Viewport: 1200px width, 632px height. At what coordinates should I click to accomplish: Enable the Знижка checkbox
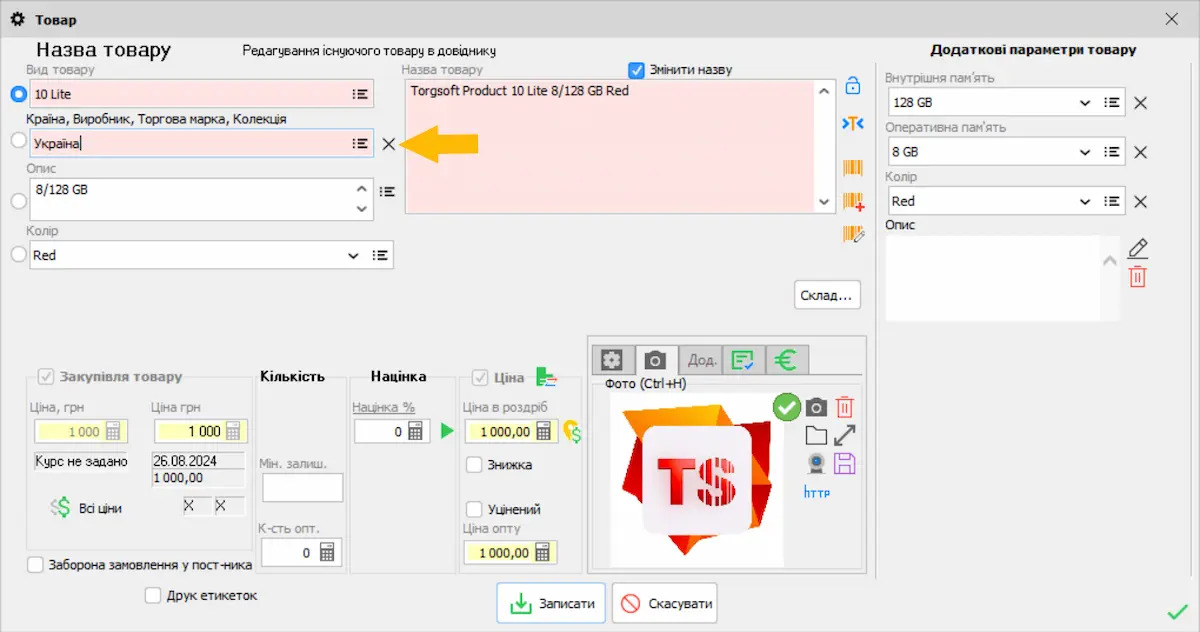click(x=475, y=465)
